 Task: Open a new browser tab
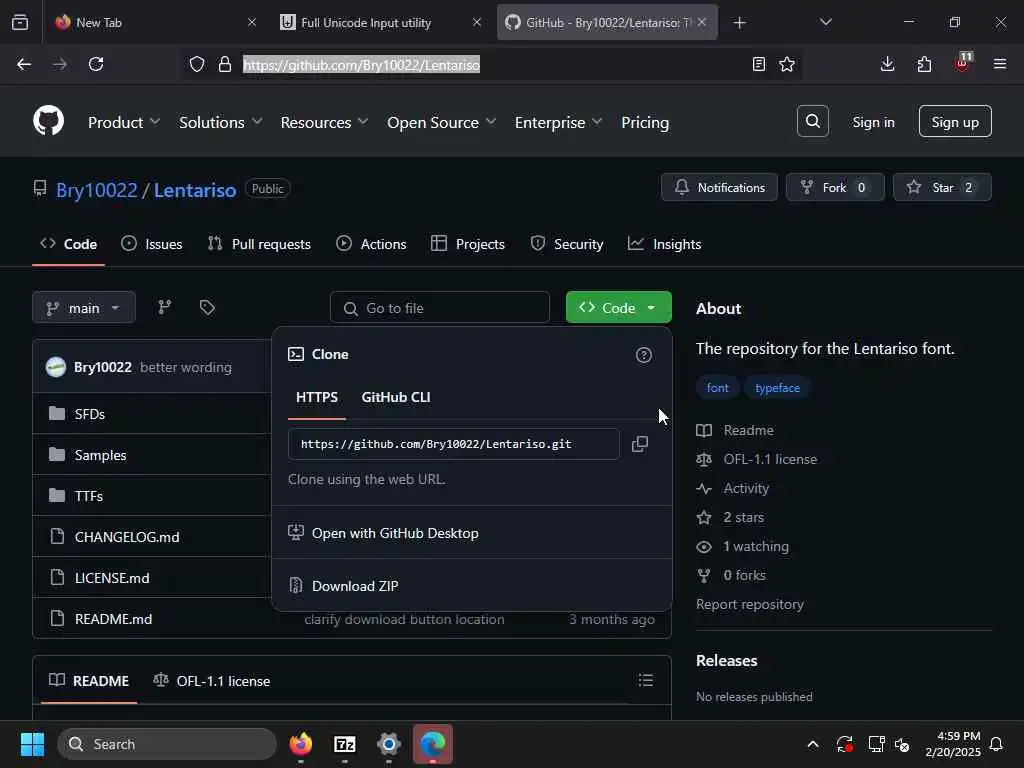tap(739, 23)
